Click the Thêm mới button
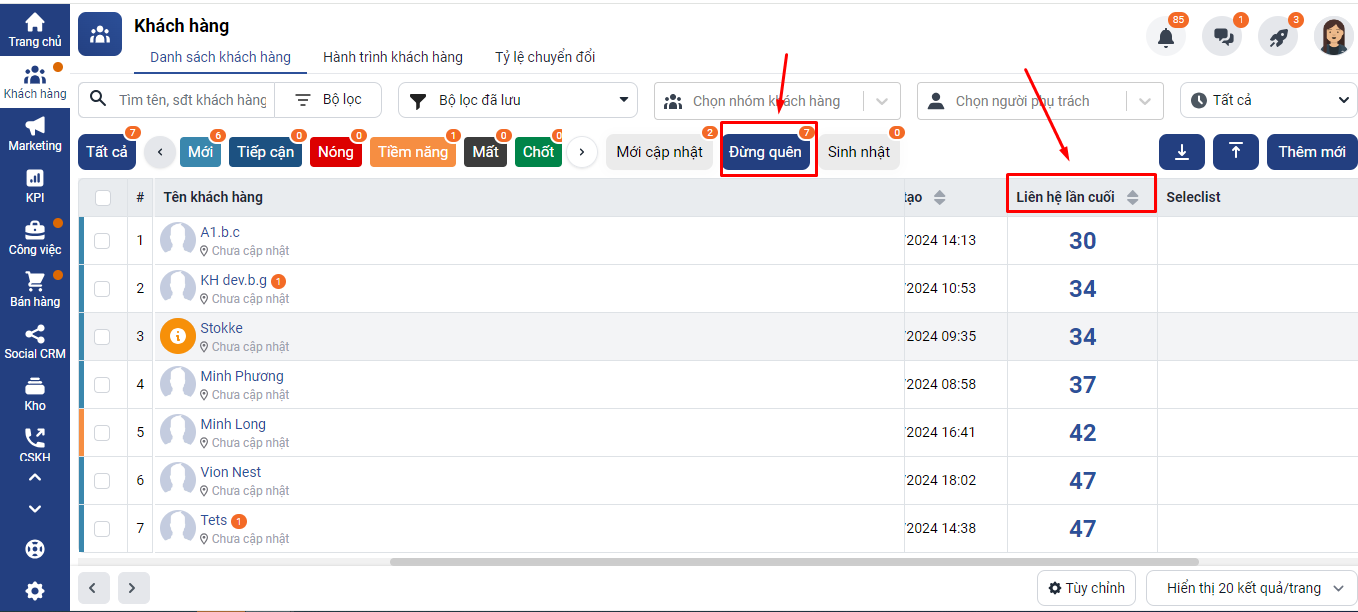 (1312, 152)
